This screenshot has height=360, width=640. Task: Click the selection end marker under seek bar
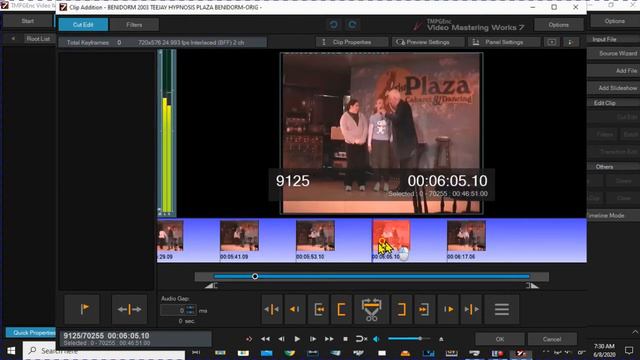[x=532, y=286]
